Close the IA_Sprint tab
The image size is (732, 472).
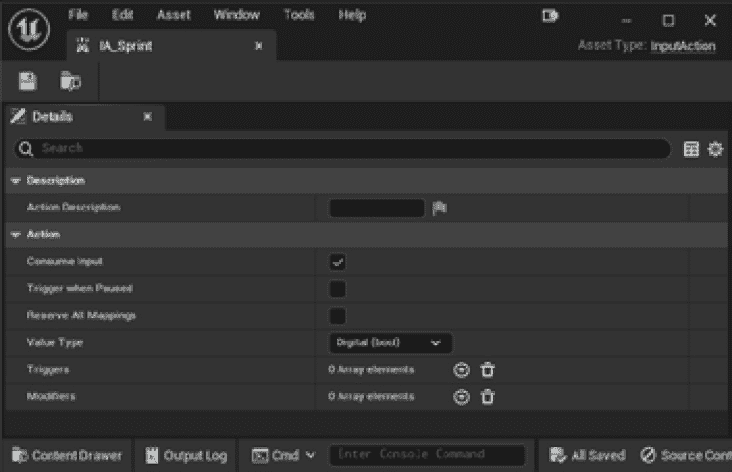click(258, 46)
